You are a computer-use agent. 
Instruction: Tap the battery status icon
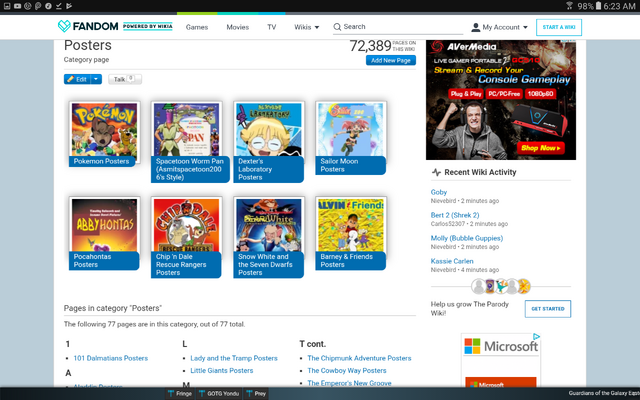click(598, 6)
